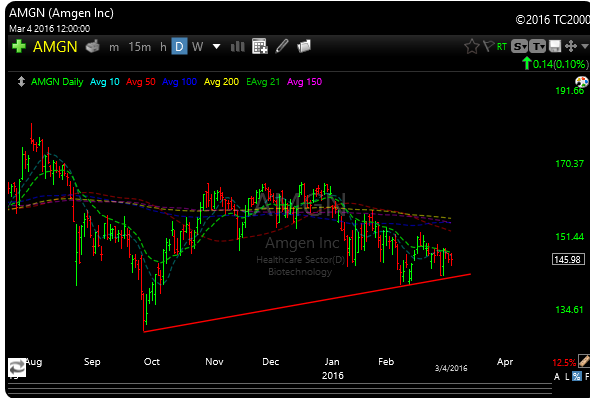Click the green plus add icon
Image resolution: width=590 pixels, height=398 pixels.
tap(18, 47)
